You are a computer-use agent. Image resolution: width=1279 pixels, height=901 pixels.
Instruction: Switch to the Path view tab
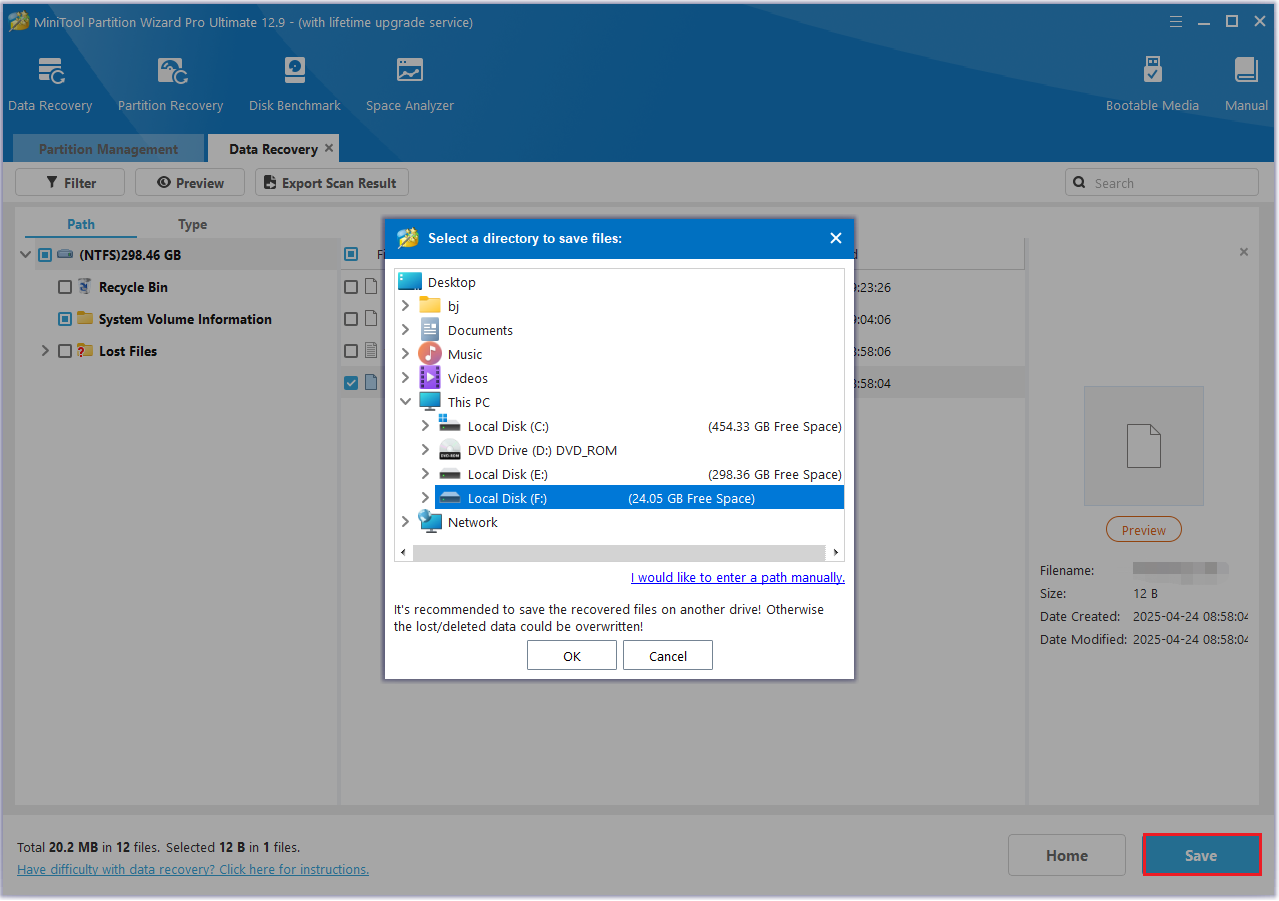click(x=81, y=224)
